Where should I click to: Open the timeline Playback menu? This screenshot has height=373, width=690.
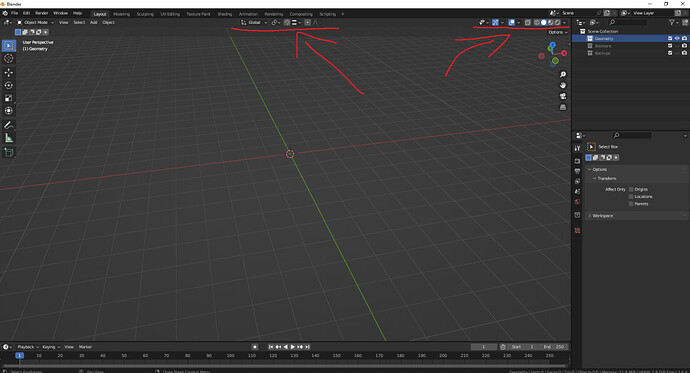pyautogui.click(x=28, y=347)
